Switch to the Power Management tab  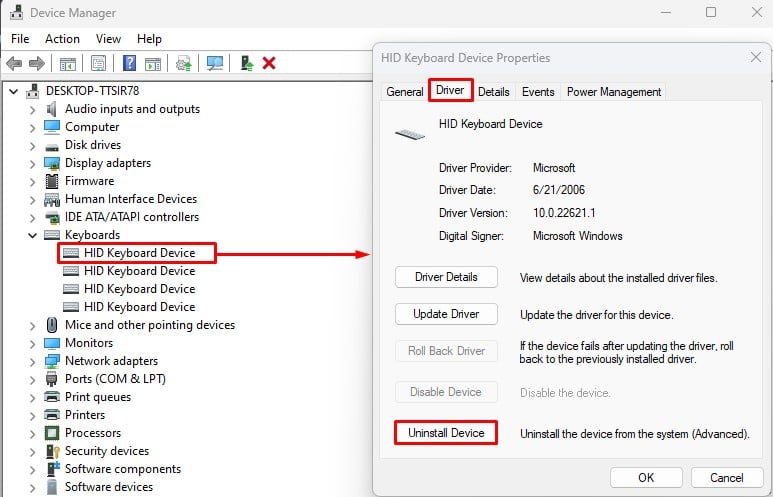click(x=614, y=92)
